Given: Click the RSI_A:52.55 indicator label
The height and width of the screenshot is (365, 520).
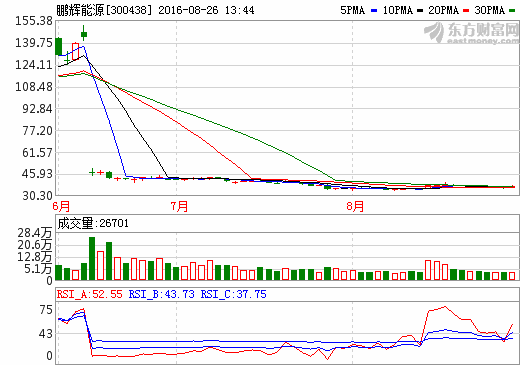Looking at the screenshot, I should coord(89,294).
